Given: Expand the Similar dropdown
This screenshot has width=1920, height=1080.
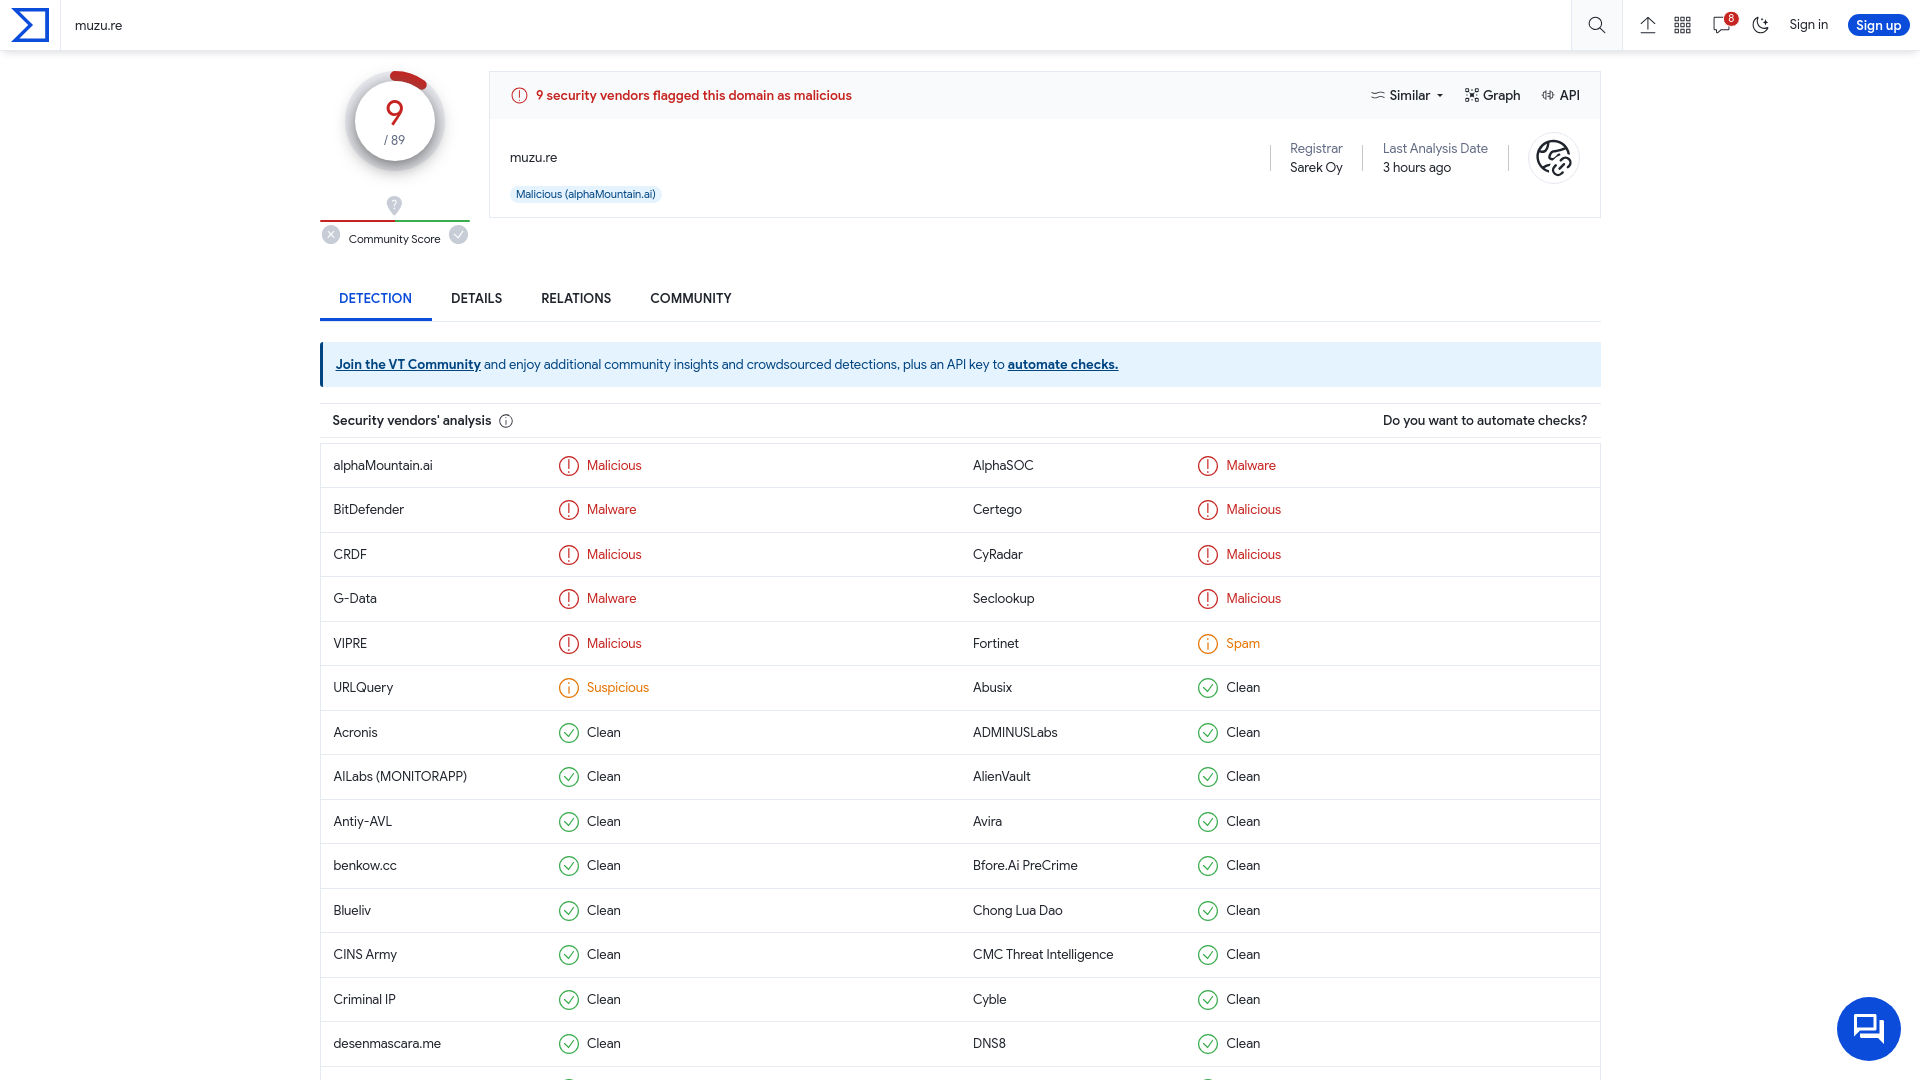Looking at the screenshot, I should tap(1407, 96).
